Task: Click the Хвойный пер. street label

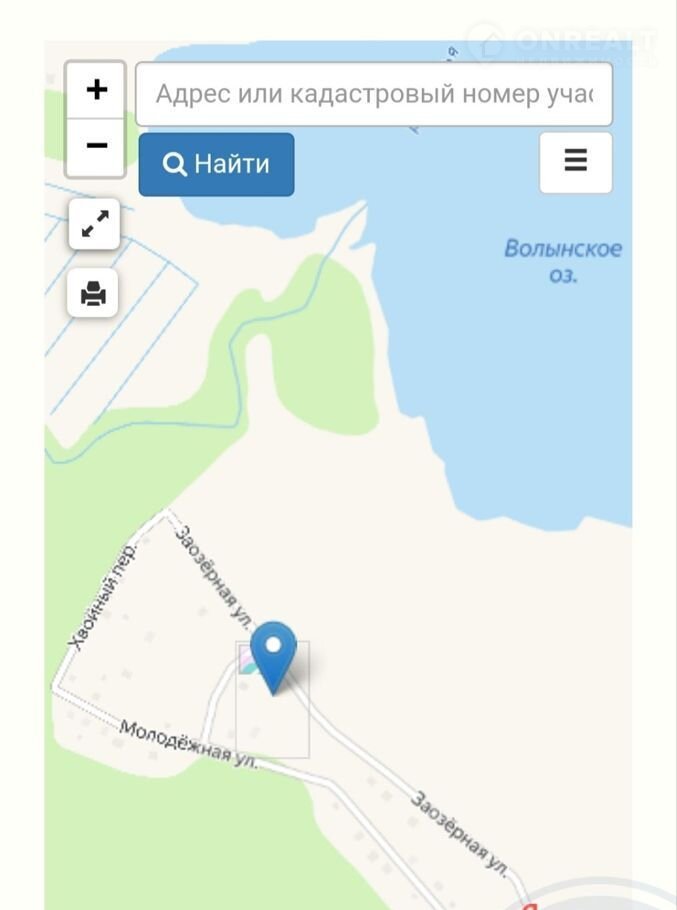Action: [101, 597]
